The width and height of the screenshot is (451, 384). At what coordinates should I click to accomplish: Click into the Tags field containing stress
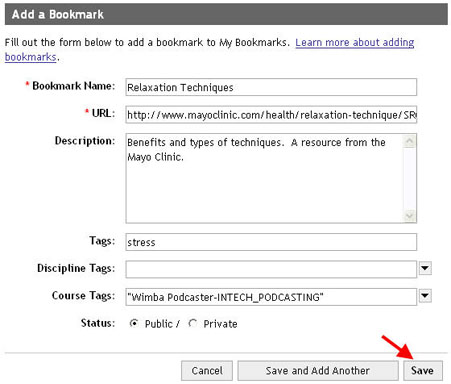point(271,242)
